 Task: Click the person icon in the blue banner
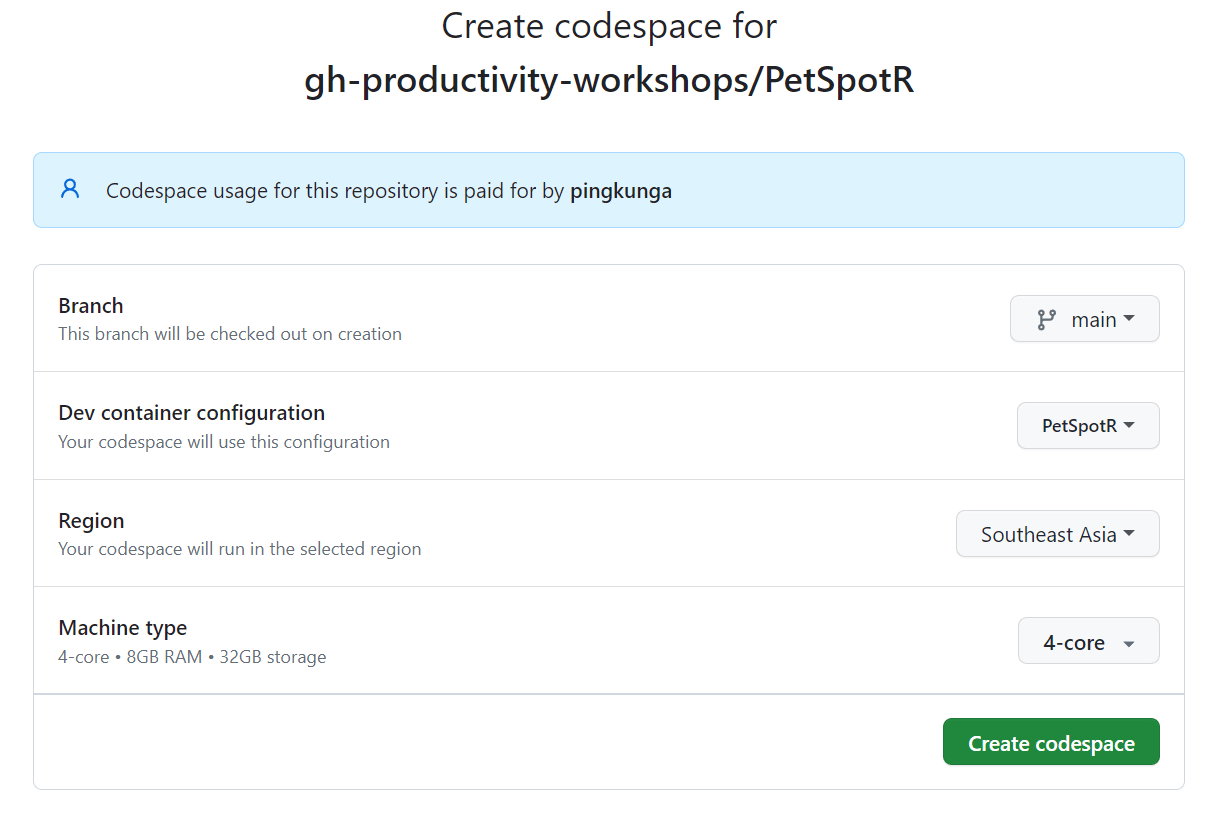69,189
